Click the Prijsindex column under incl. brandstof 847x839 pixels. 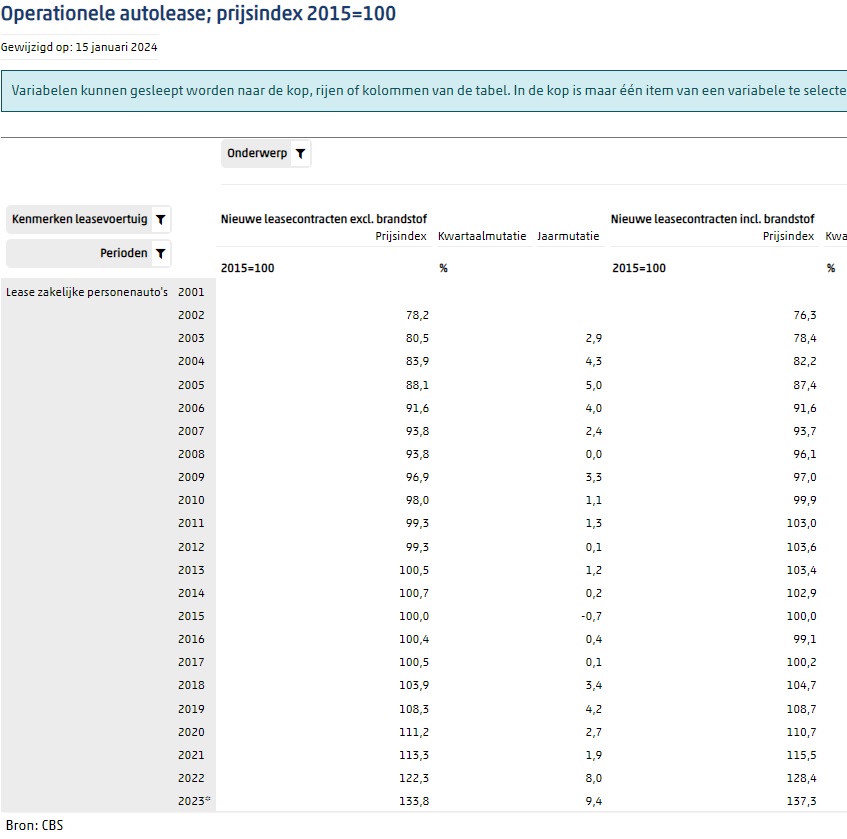(788, 236)
